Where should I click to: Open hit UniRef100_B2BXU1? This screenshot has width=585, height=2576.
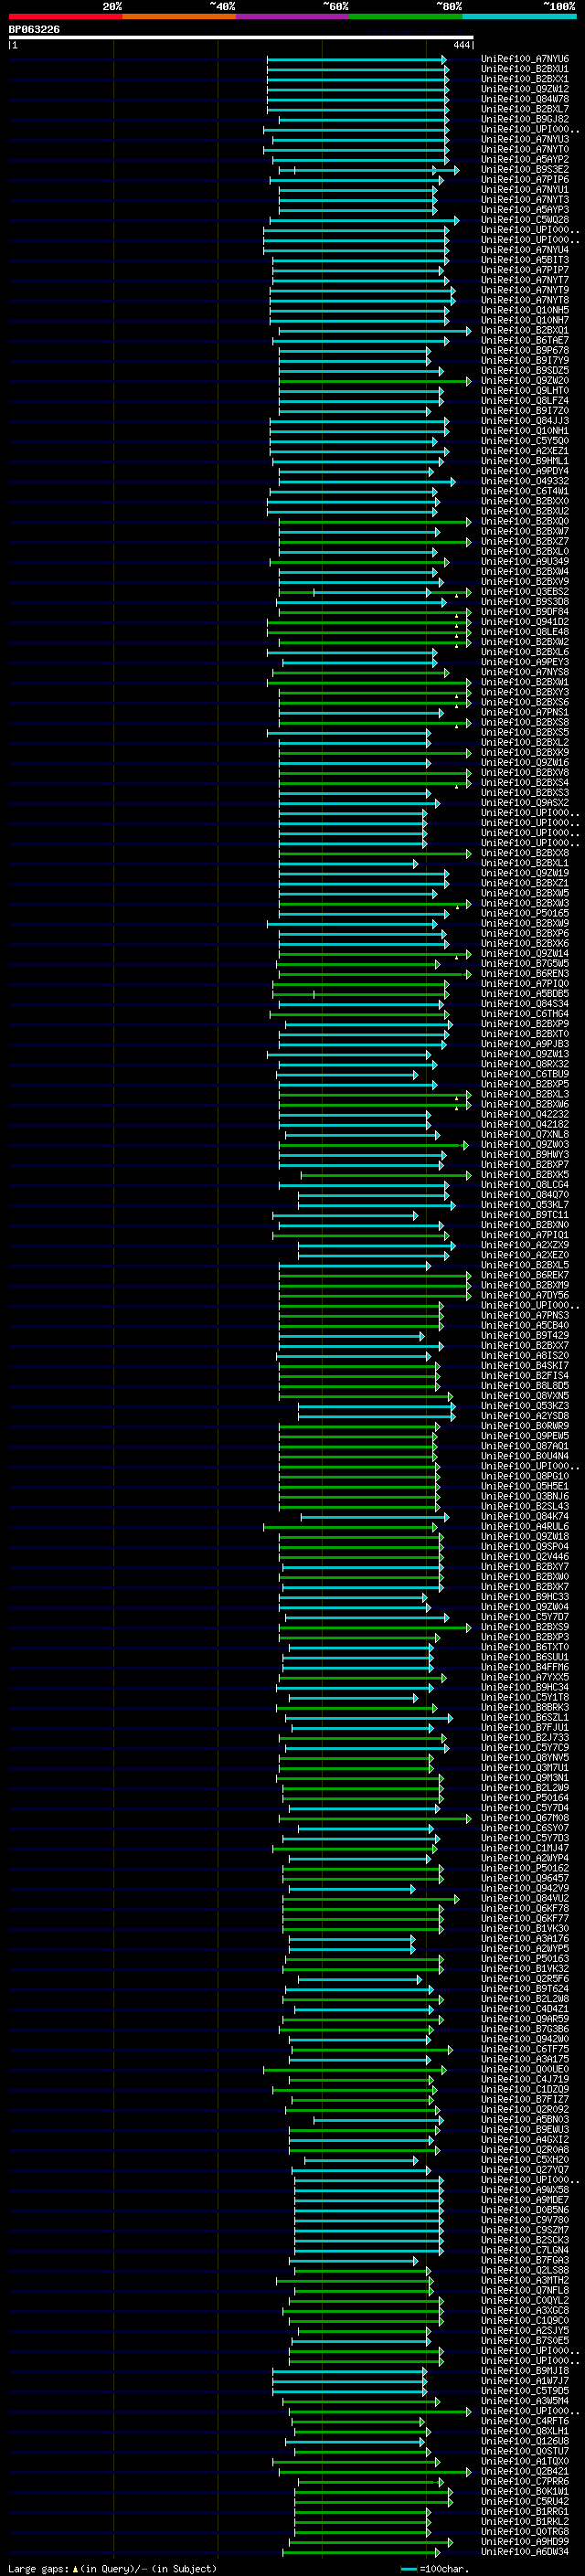point(524,69)
